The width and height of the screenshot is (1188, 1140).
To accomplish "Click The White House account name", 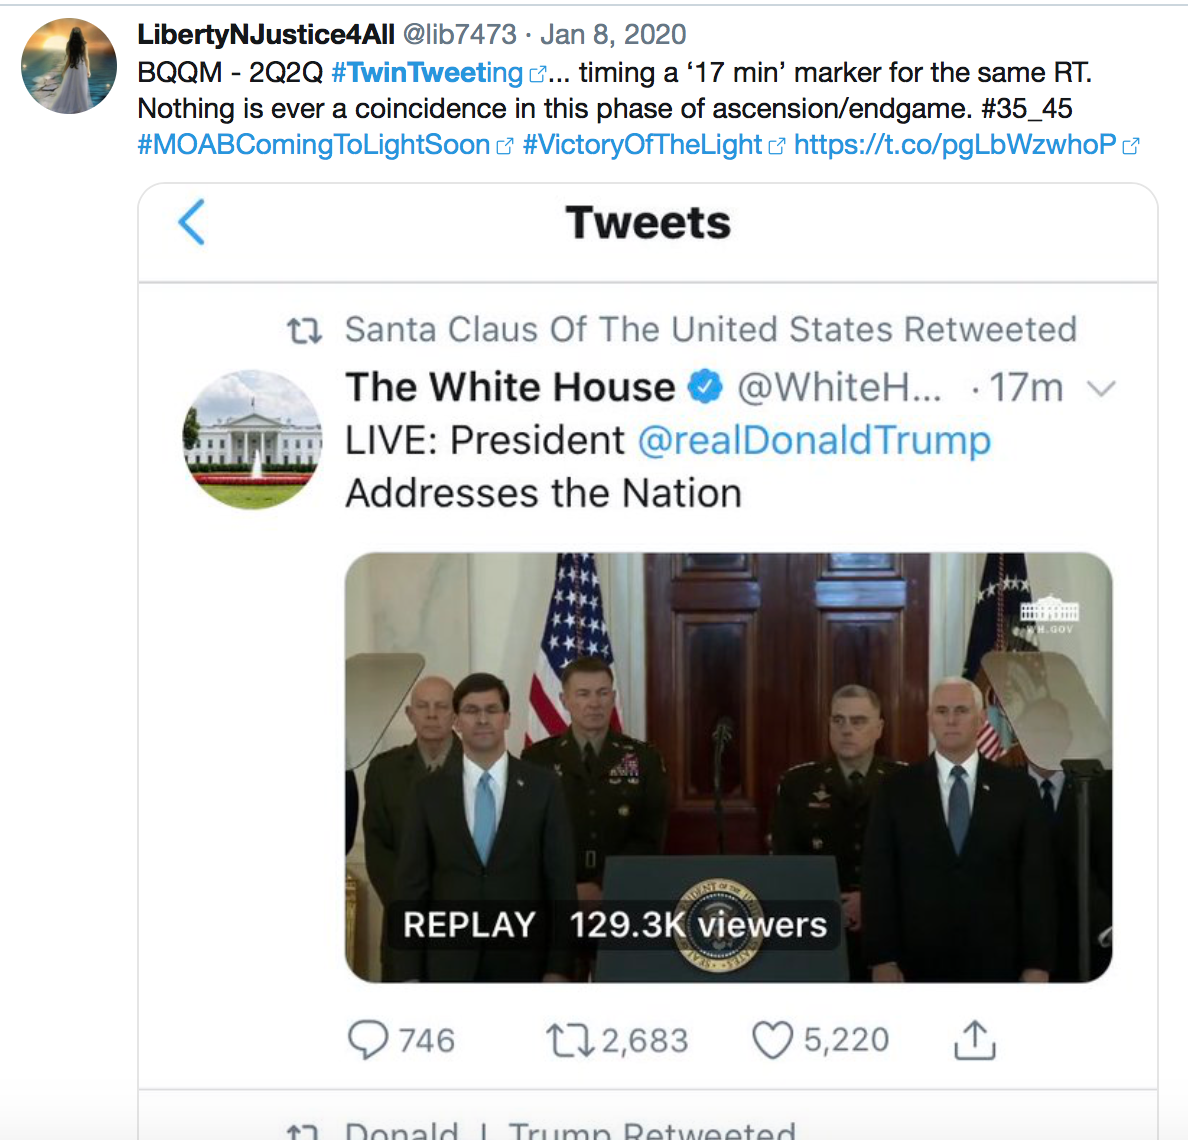I will pyautogui.click(x=510, y=387).
